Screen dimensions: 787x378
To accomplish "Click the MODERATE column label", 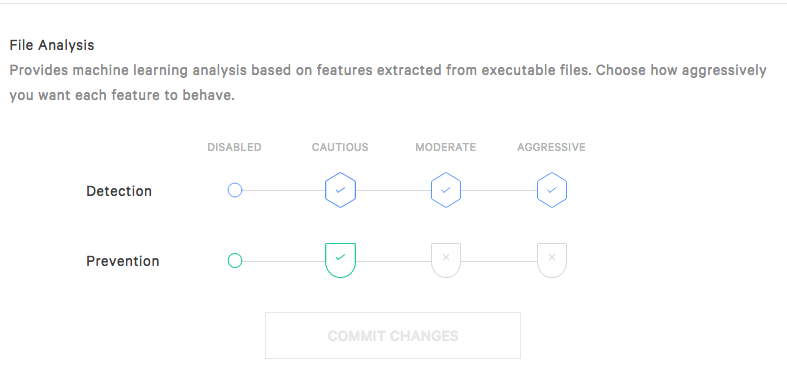I will tap(446, 147).
